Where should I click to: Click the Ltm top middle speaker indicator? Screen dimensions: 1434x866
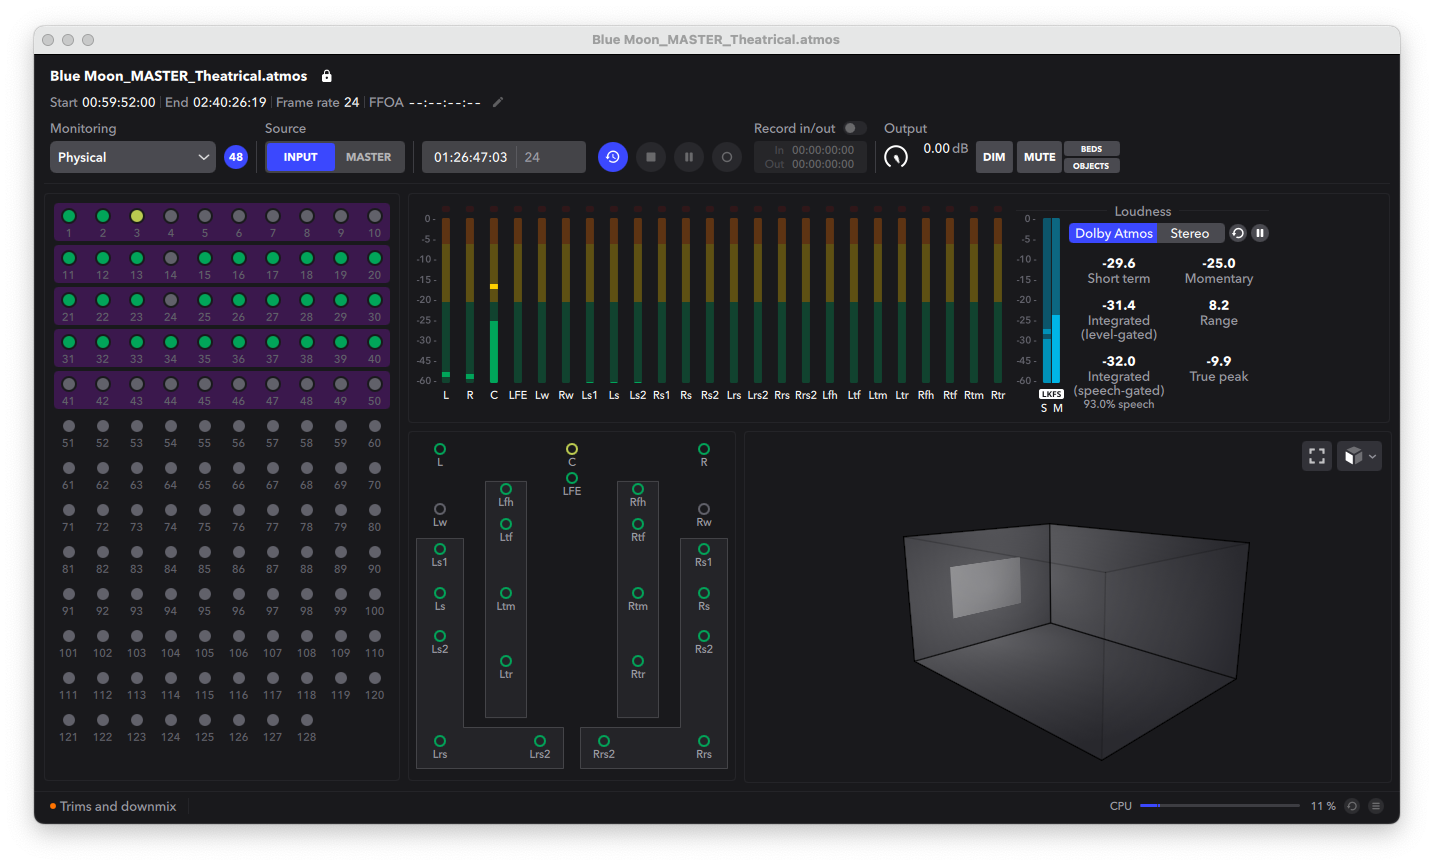point(506,593)
